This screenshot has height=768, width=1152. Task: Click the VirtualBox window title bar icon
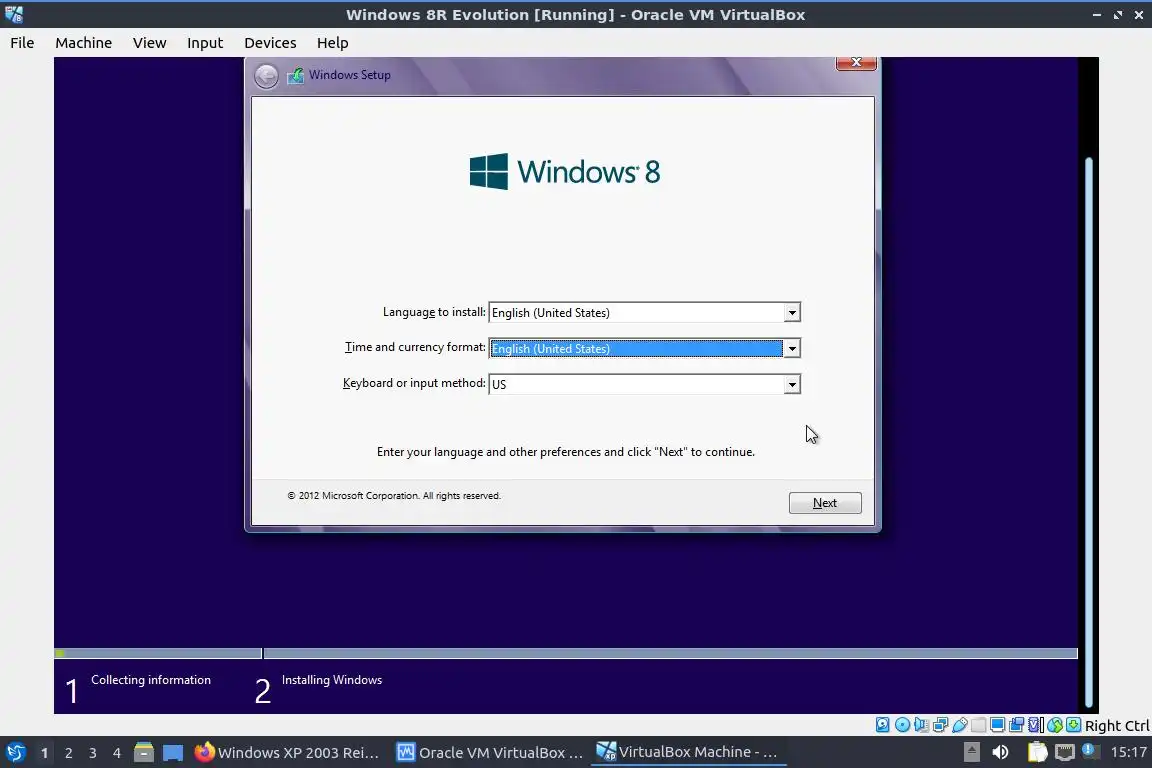(14, 14)
